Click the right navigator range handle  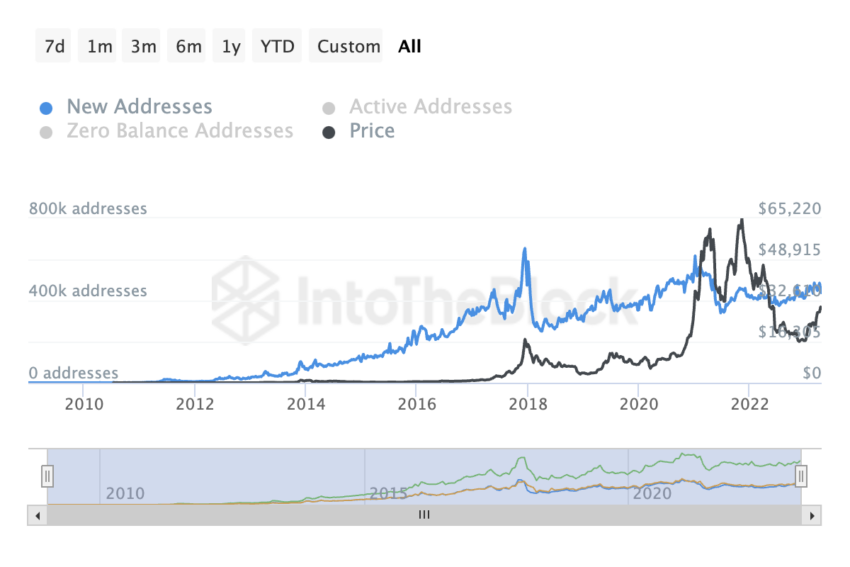(x=802, y=477)
